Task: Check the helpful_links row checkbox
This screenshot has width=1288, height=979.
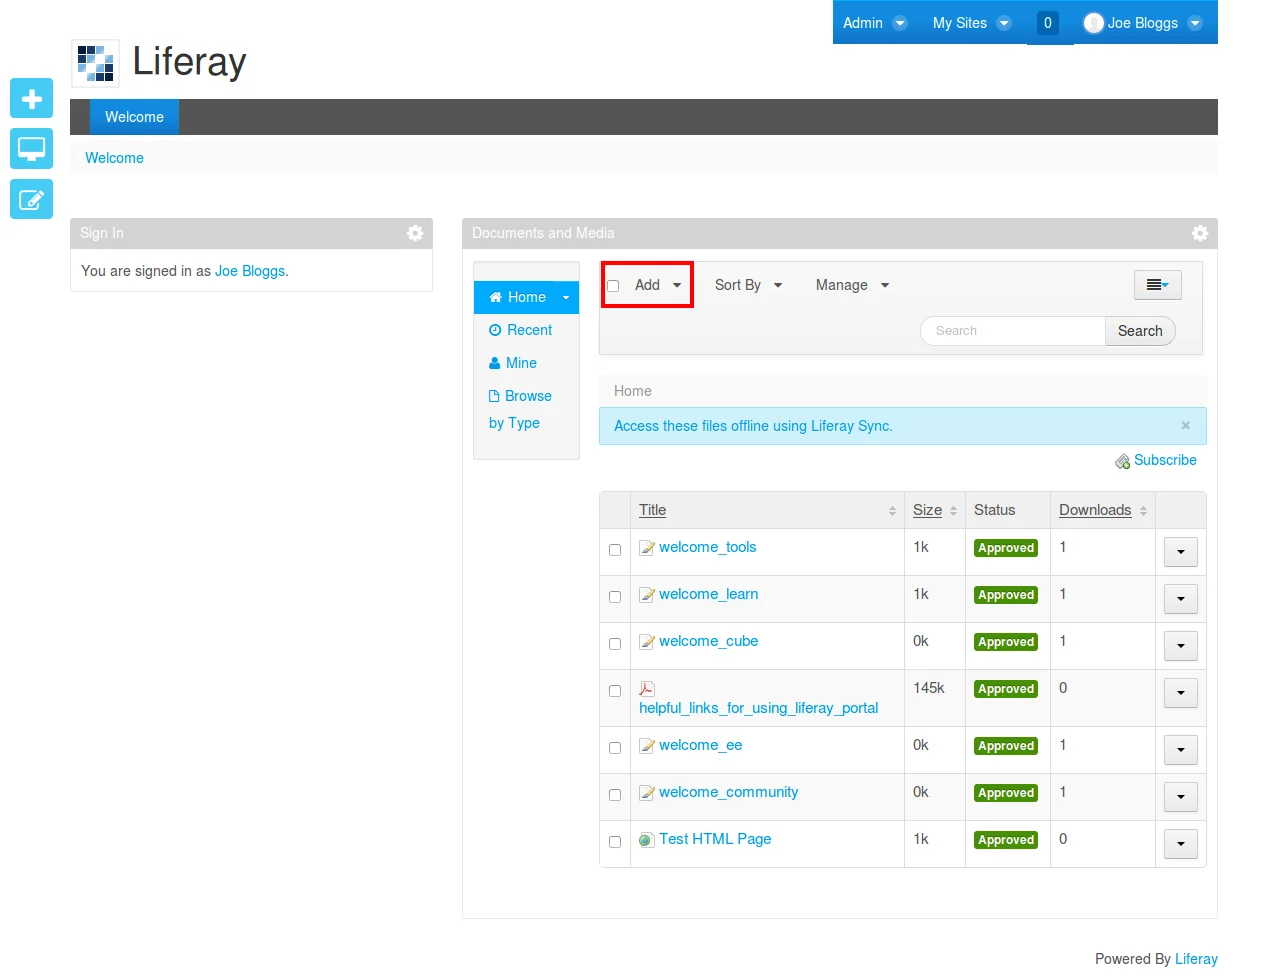Action: pyautogui.click(x=615, y=691)
